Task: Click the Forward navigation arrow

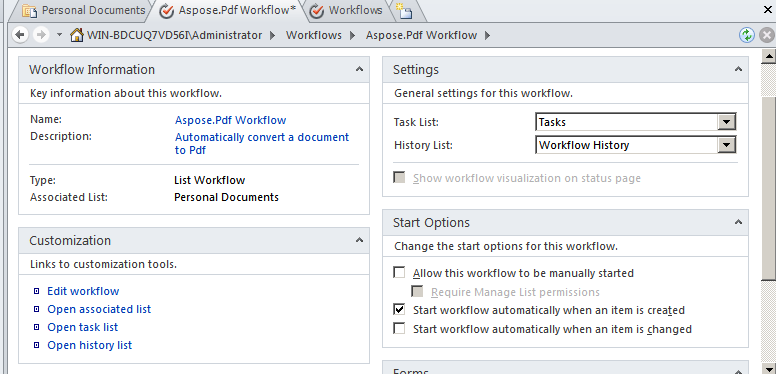Action: 41,35
